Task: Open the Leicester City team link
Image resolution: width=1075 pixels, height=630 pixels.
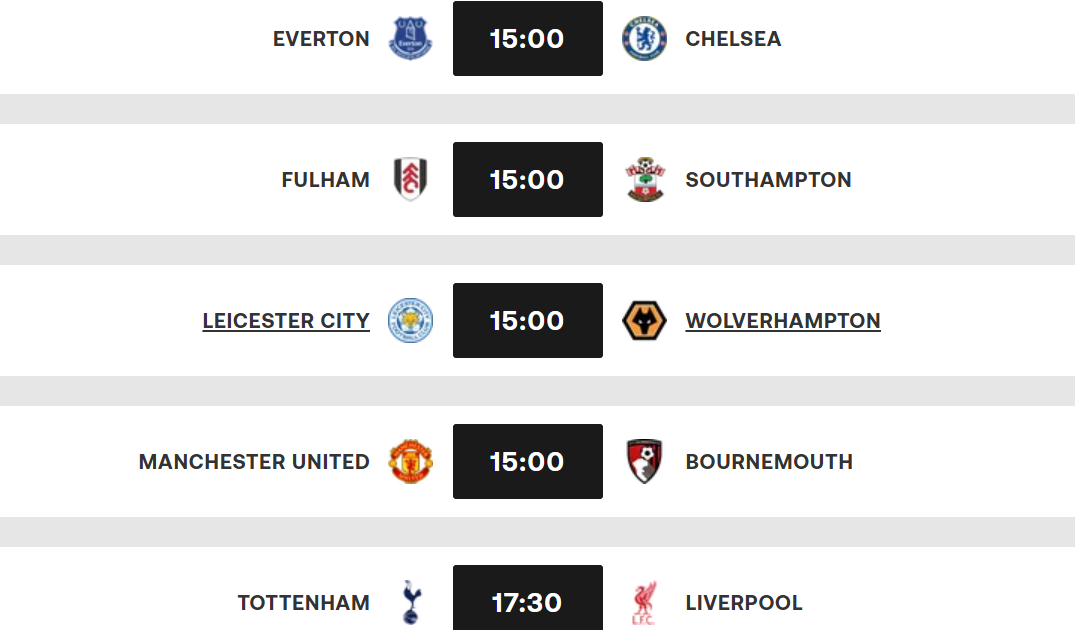Action: pos(286,321)
